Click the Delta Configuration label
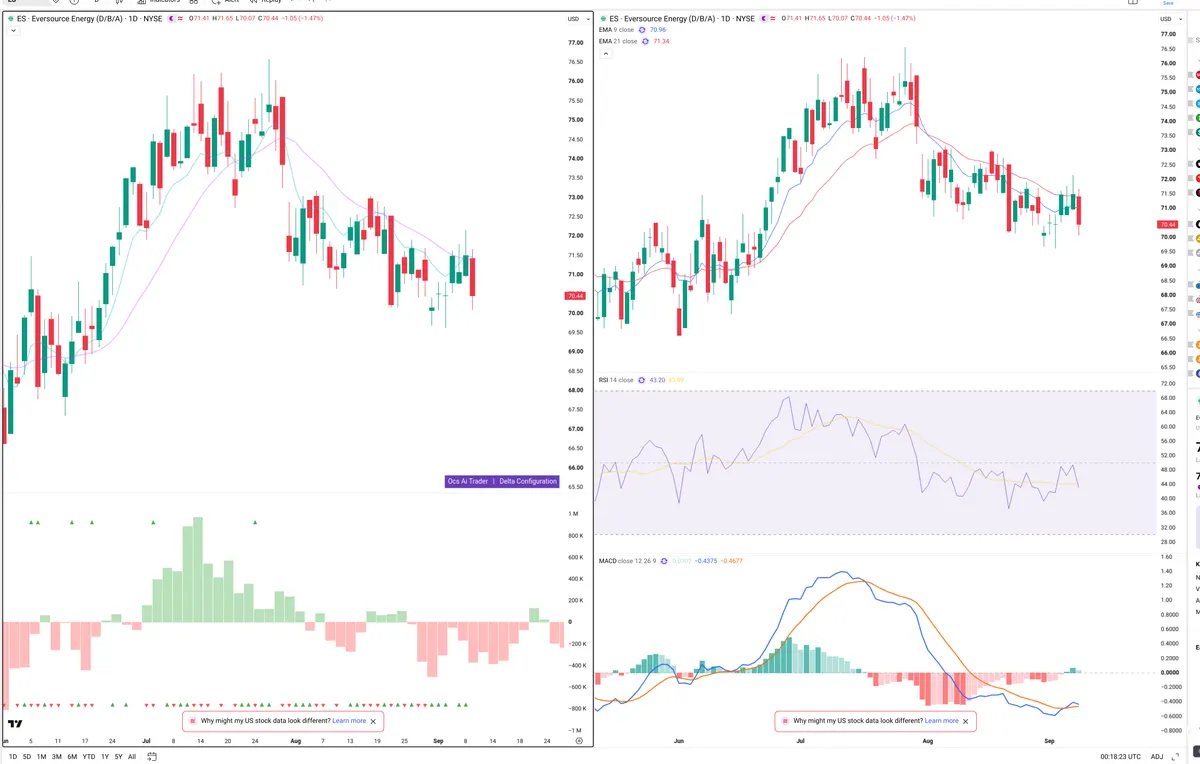The image size is (1200, 764). (x=528, y=481)
